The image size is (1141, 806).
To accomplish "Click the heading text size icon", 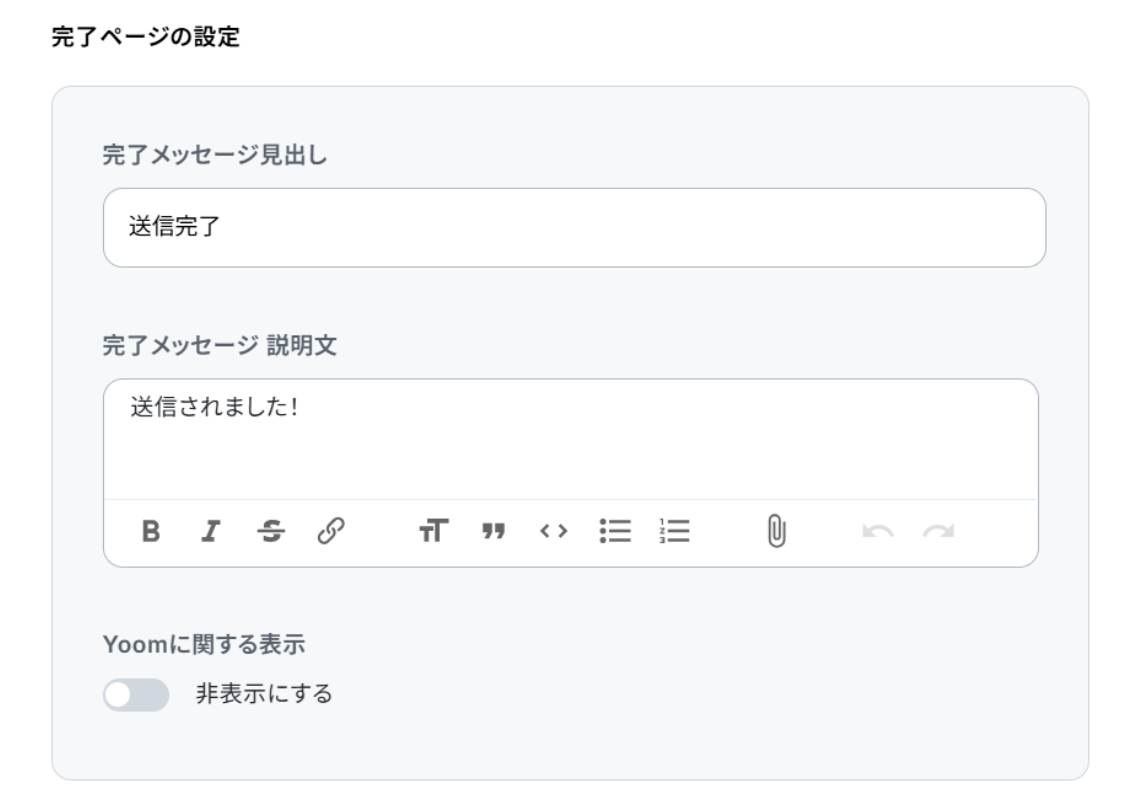I will (x=432, y=530).
